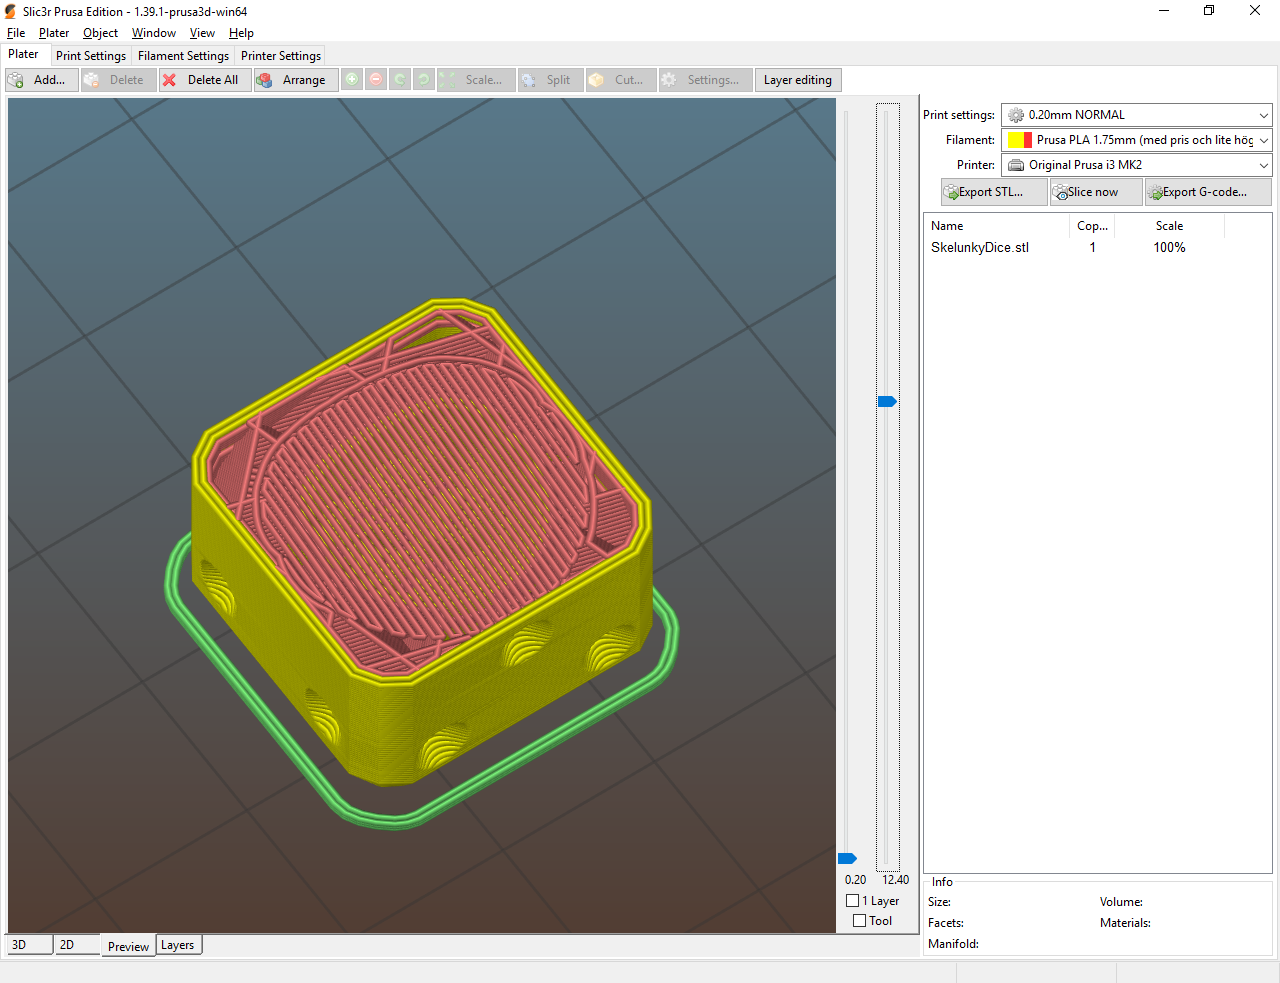Open the Plater menu
1280x983 pixels.
(53, 32)
